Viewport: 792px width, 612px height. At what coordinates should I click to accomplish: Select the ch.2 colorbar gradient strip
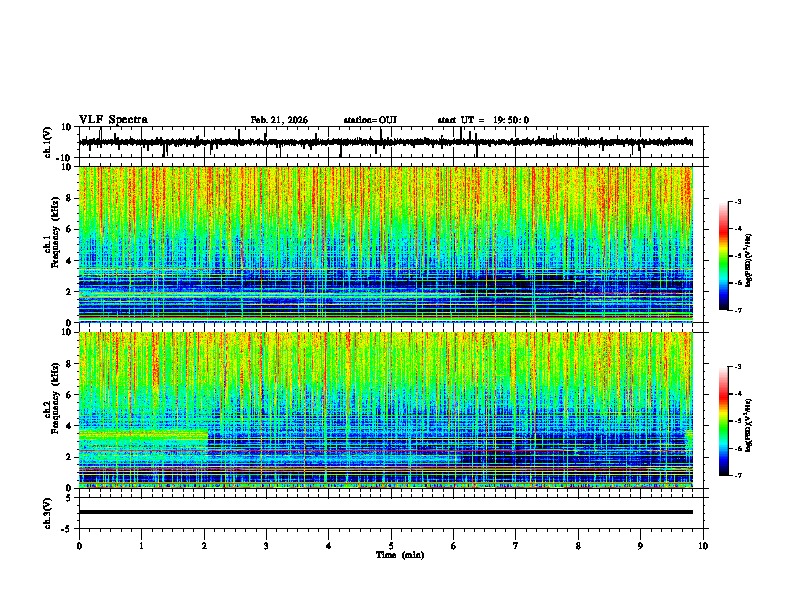723,421
